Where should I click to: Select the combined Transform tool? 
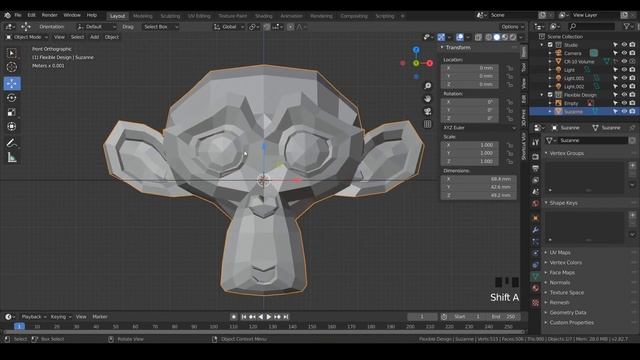[11, 127]
